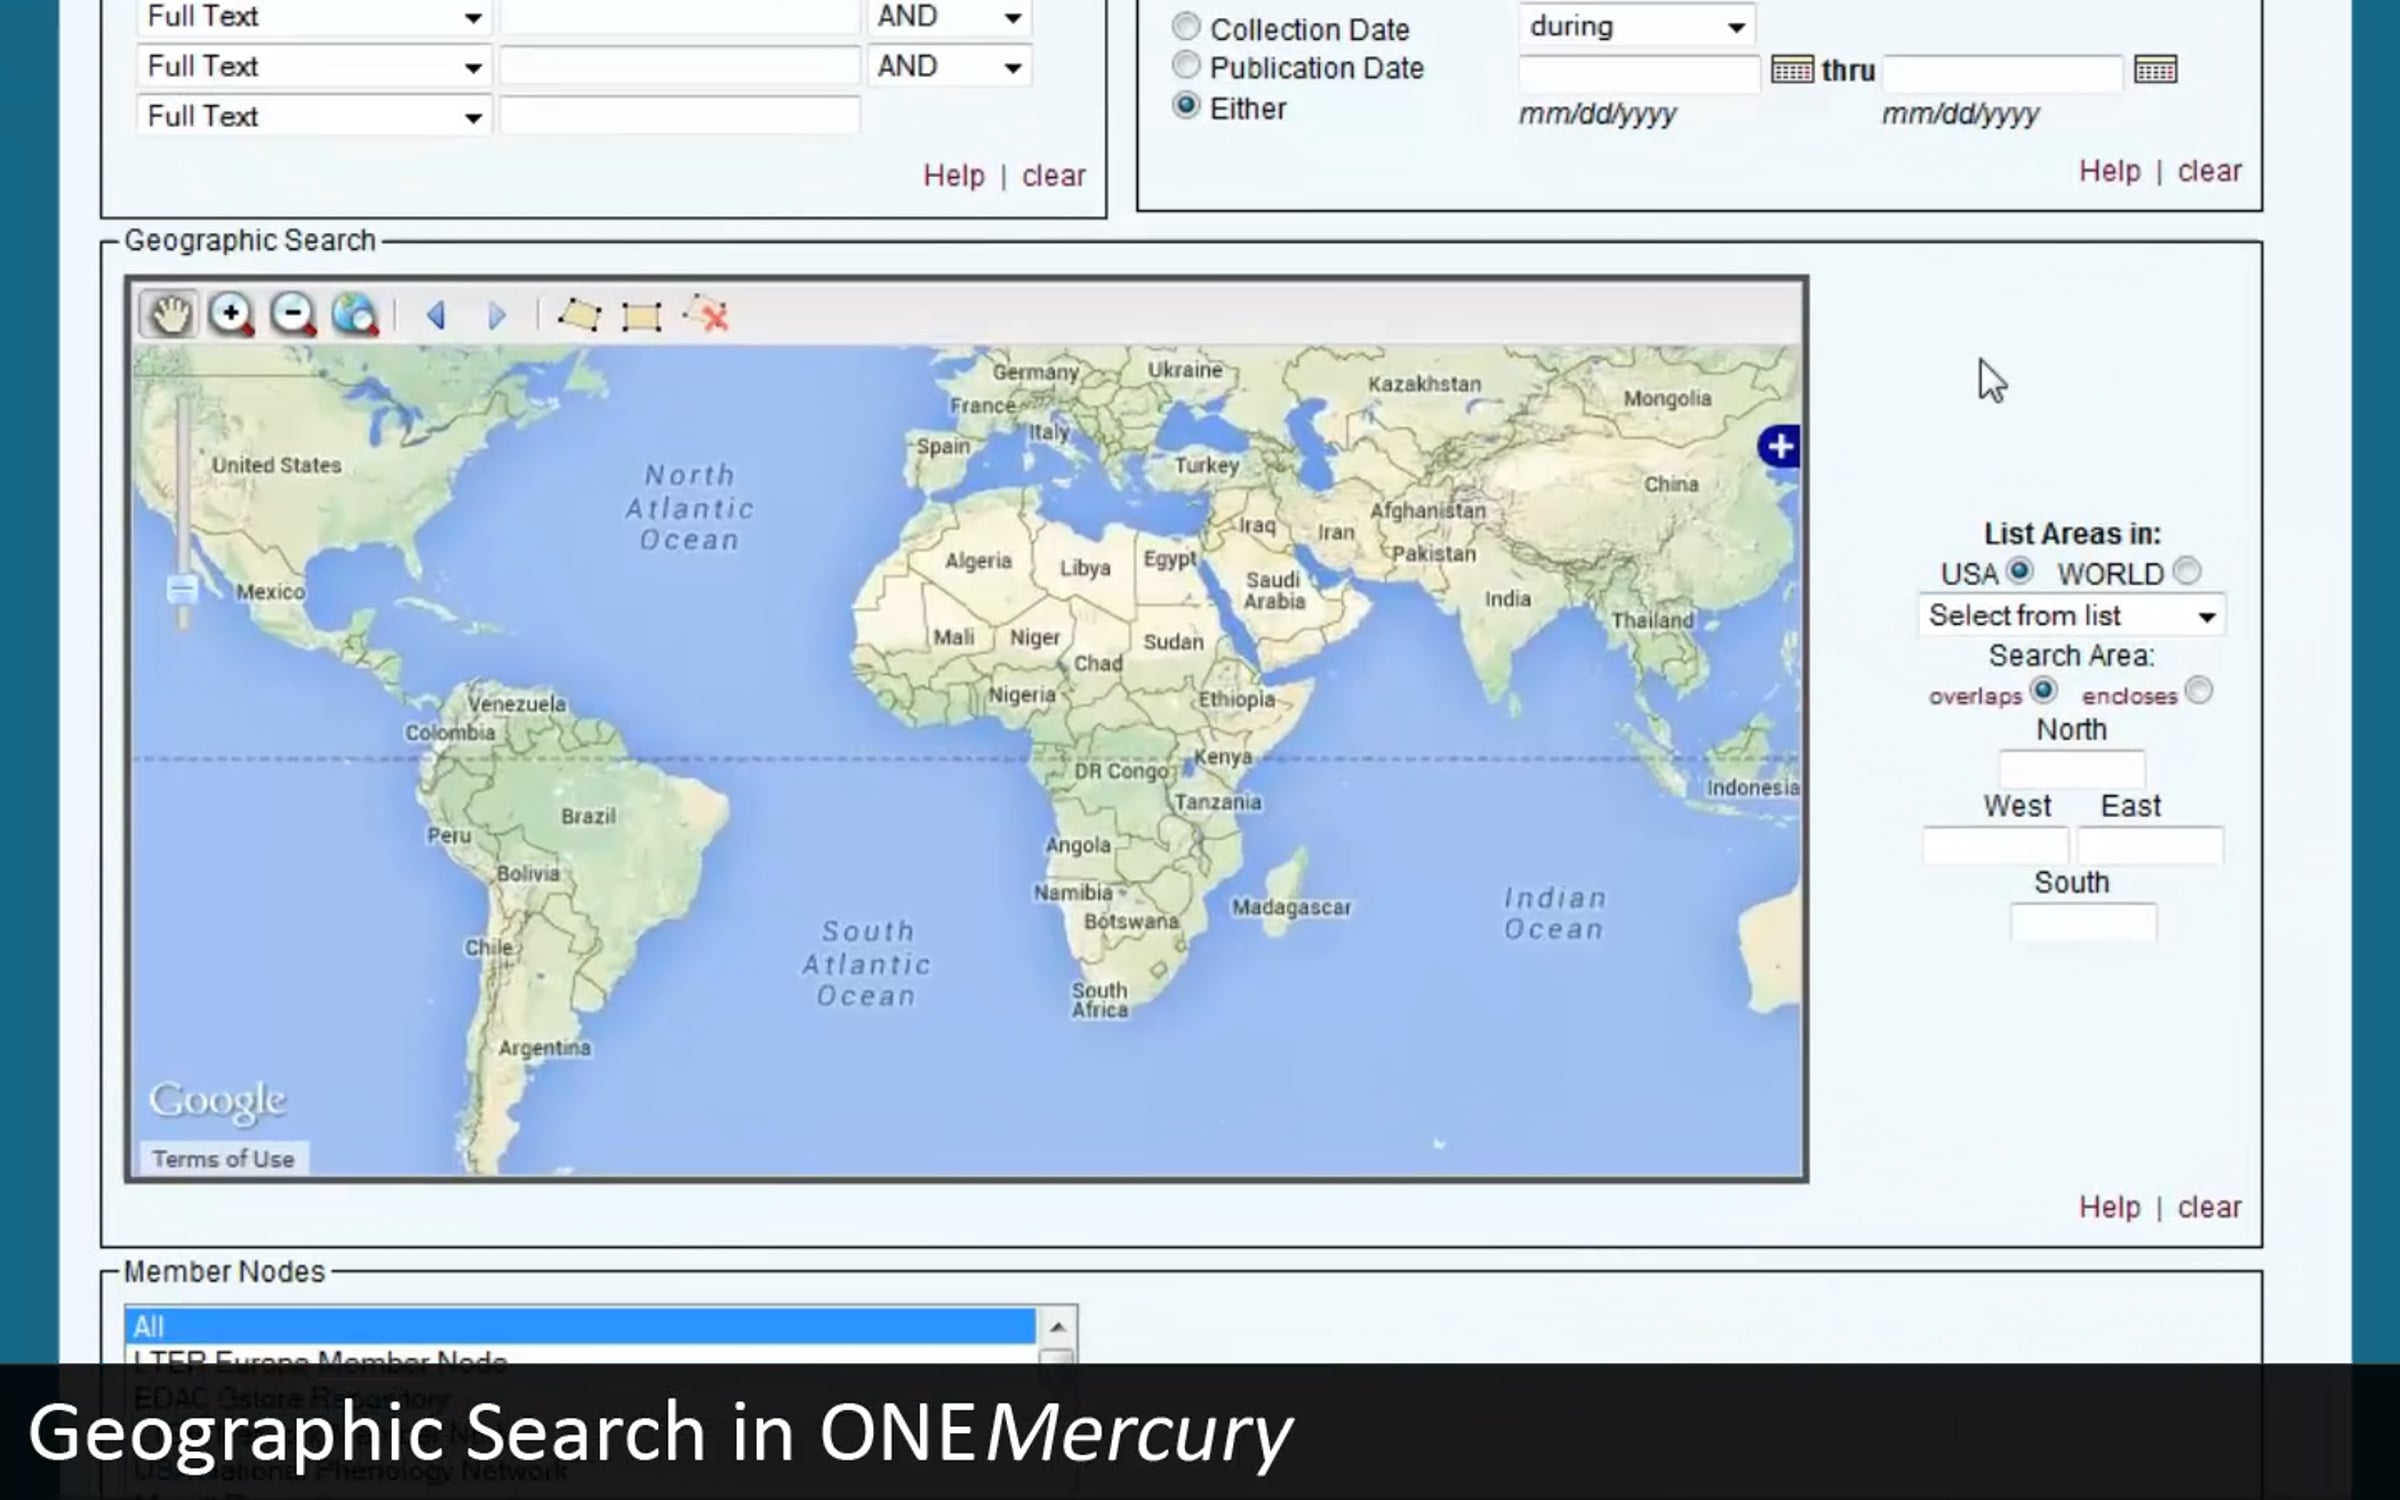The width and height of the screenshot is (2400, 1500).
Task: Click clear link in Geographic Search
Action: (2209, 1207)
